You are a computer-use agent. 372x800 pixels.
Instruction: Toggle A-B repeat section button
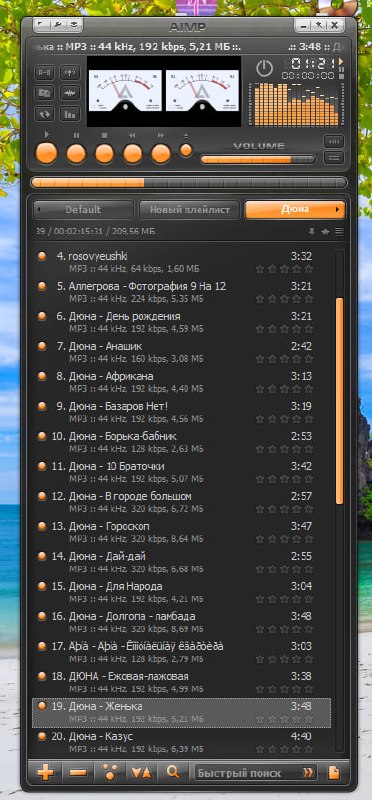(x=44, y=72)
